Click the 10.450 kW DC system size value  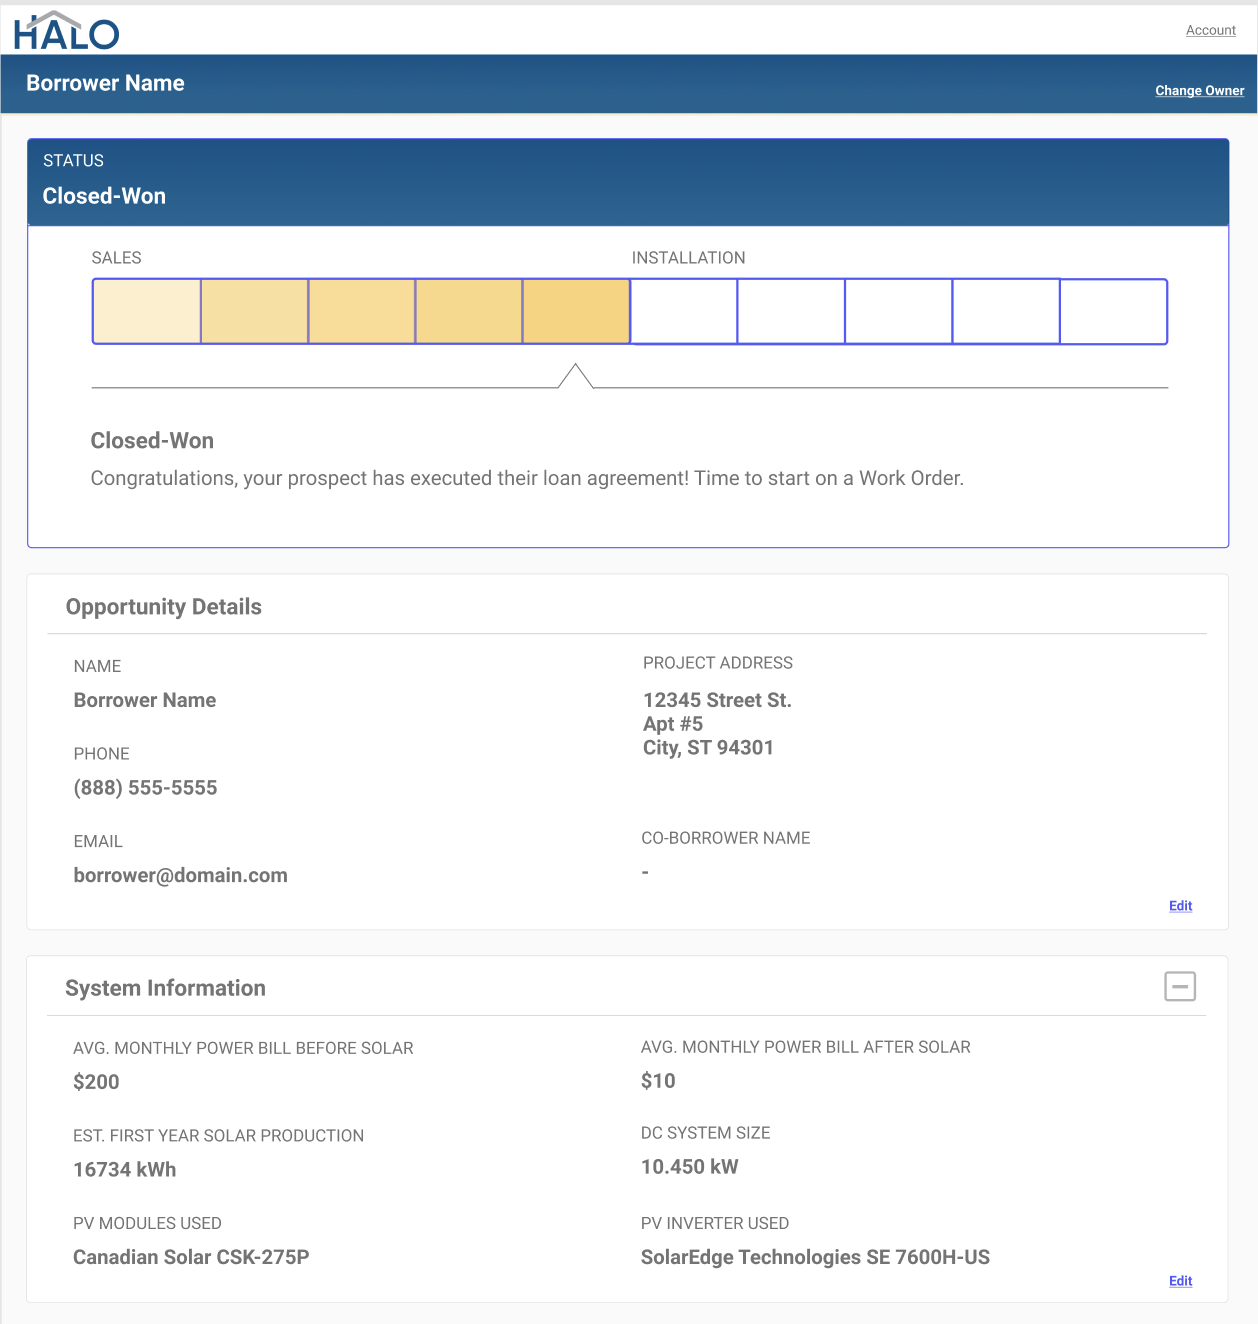click(x=690, y=1167)
